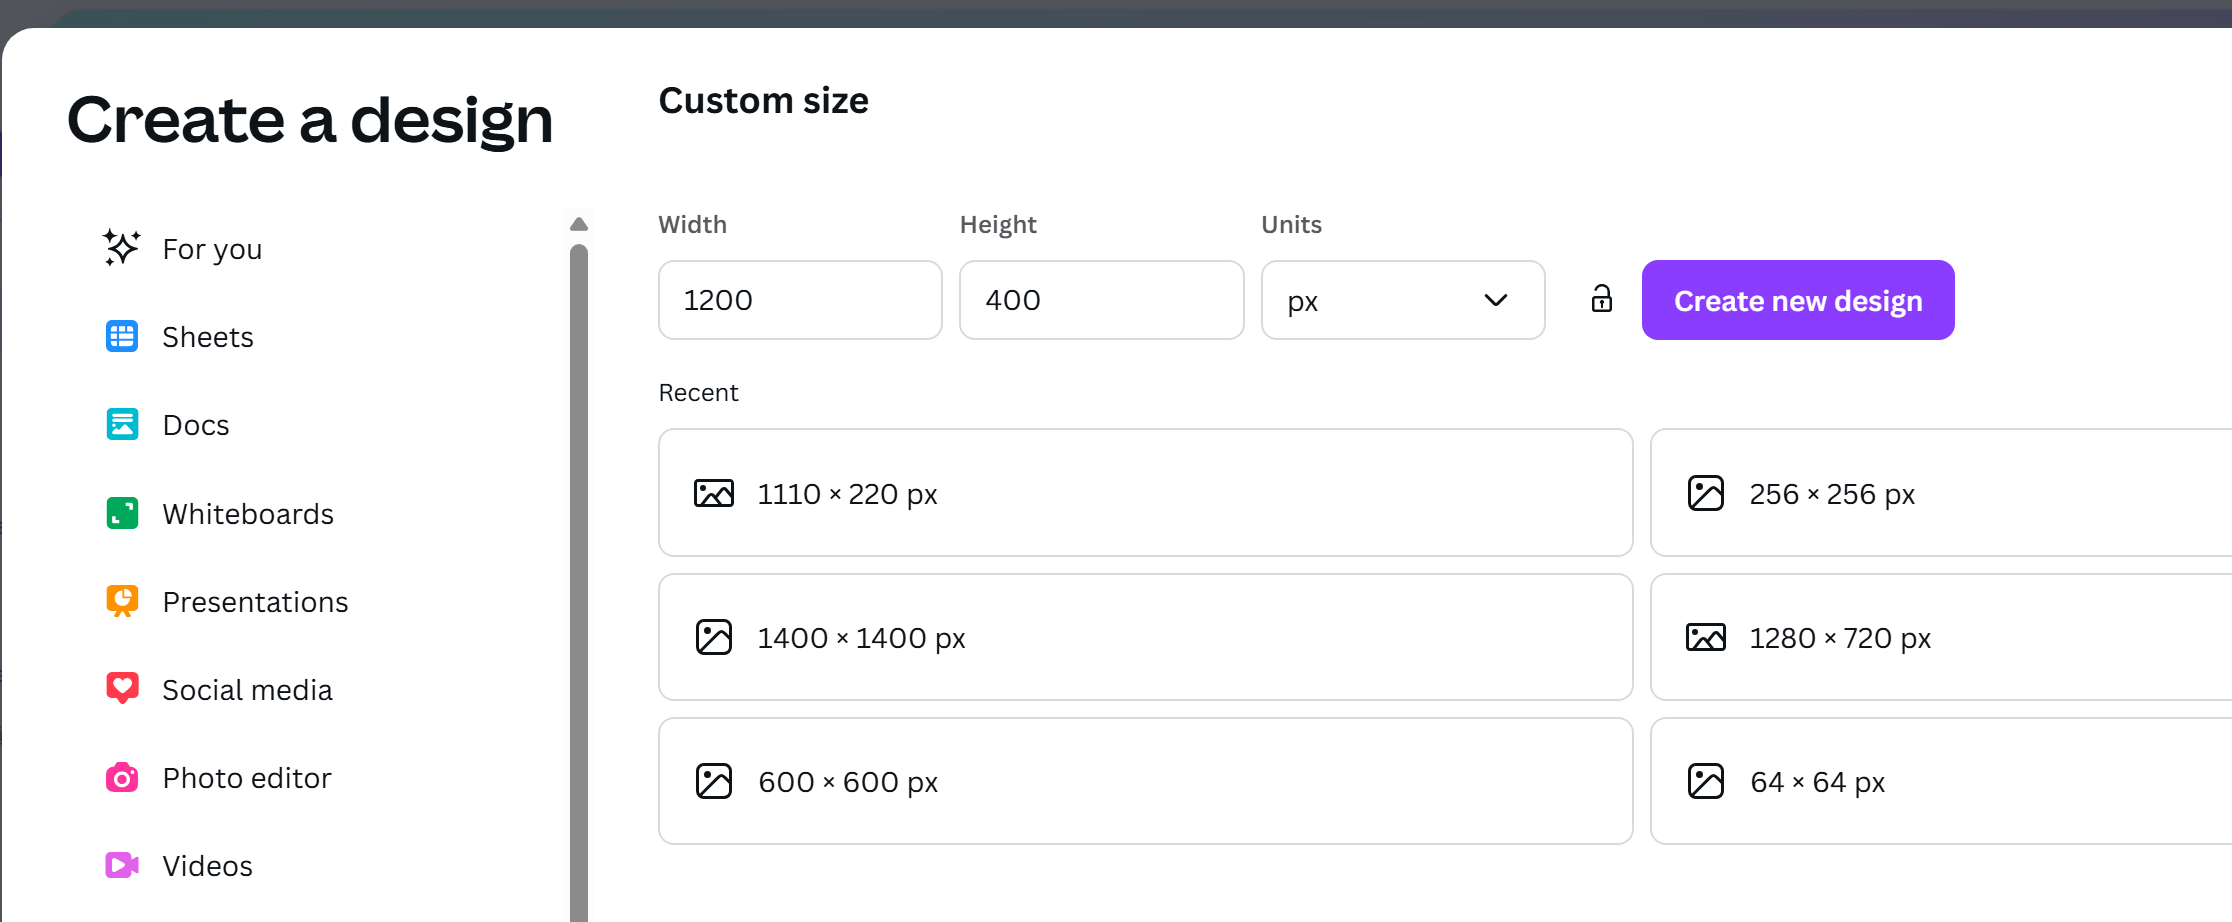Open the Sheets icon in sidebar
The width and height of the screenshot is (2232, 922).
[x=122, y=337]
